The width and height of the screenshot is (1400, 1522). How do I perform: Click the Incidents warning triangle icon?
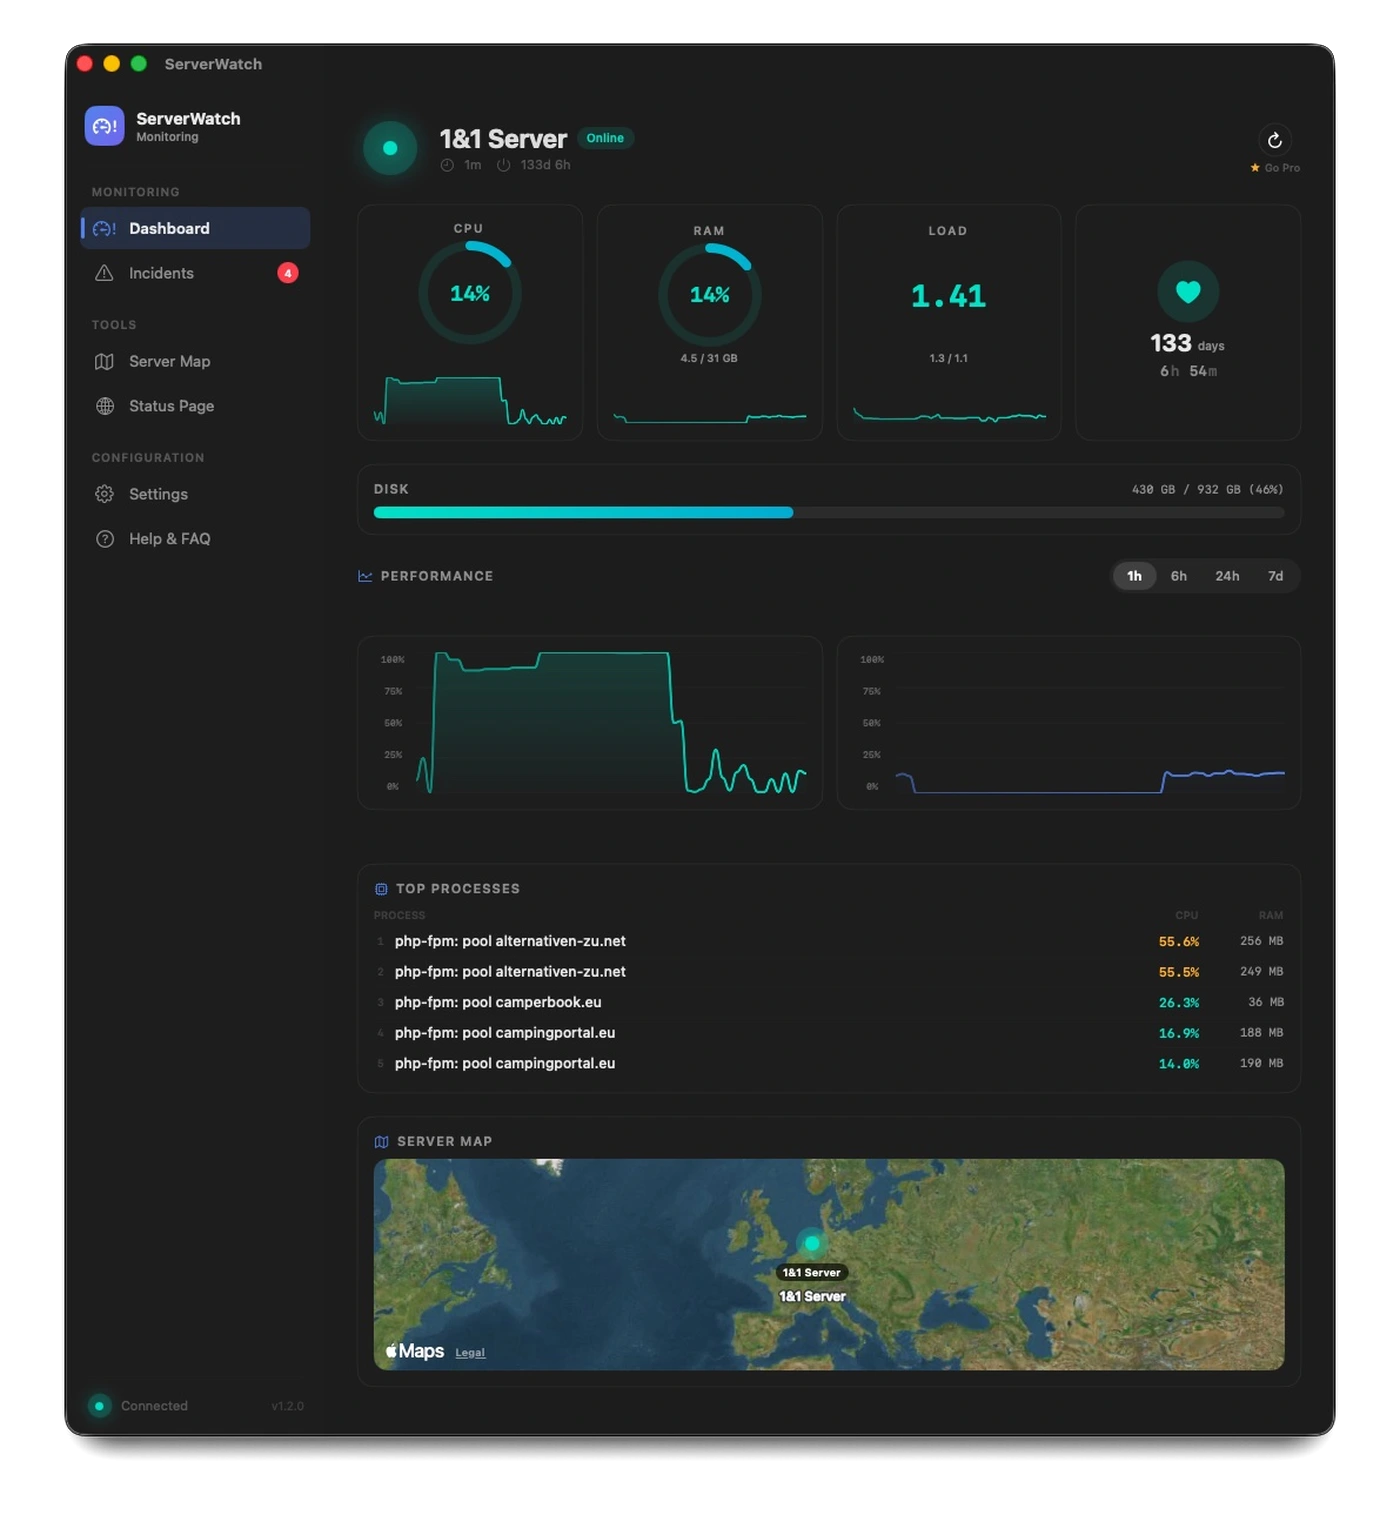(x=105, y=272)
